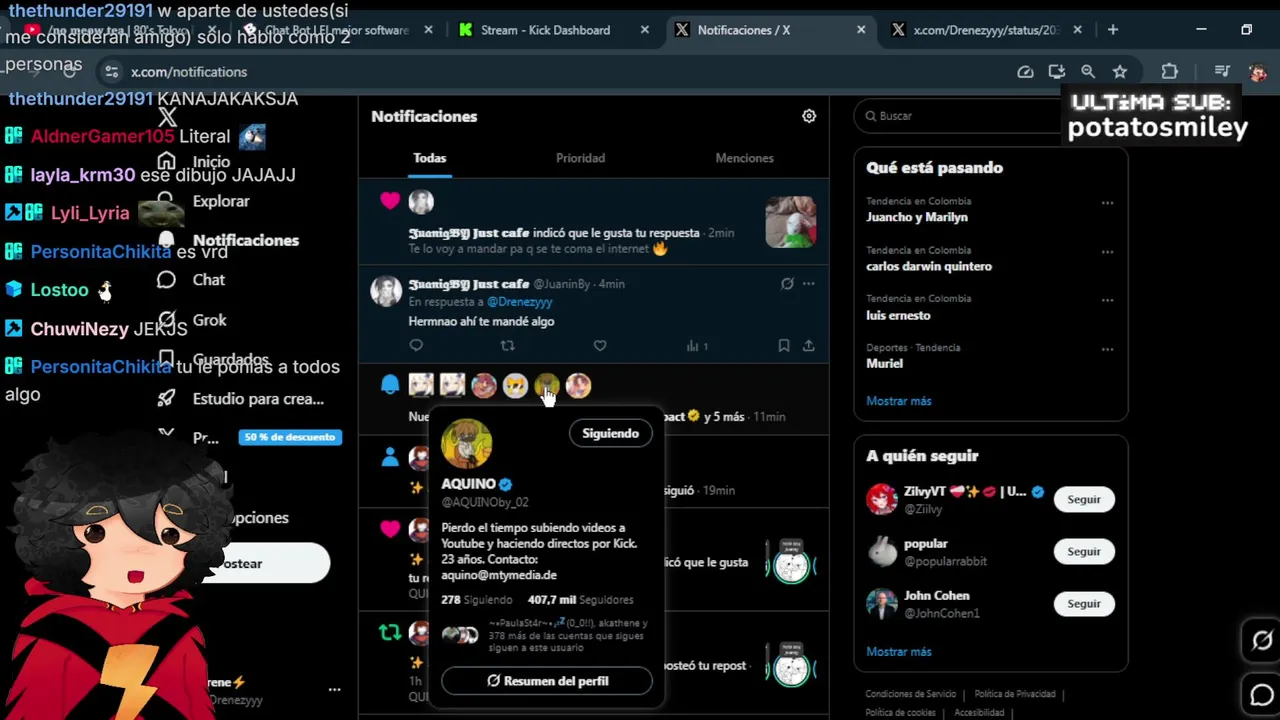Viewport: 1280px width, 720px height.
Task: Open Accesibilidad footer link
Action: click(x=979, y=713)
